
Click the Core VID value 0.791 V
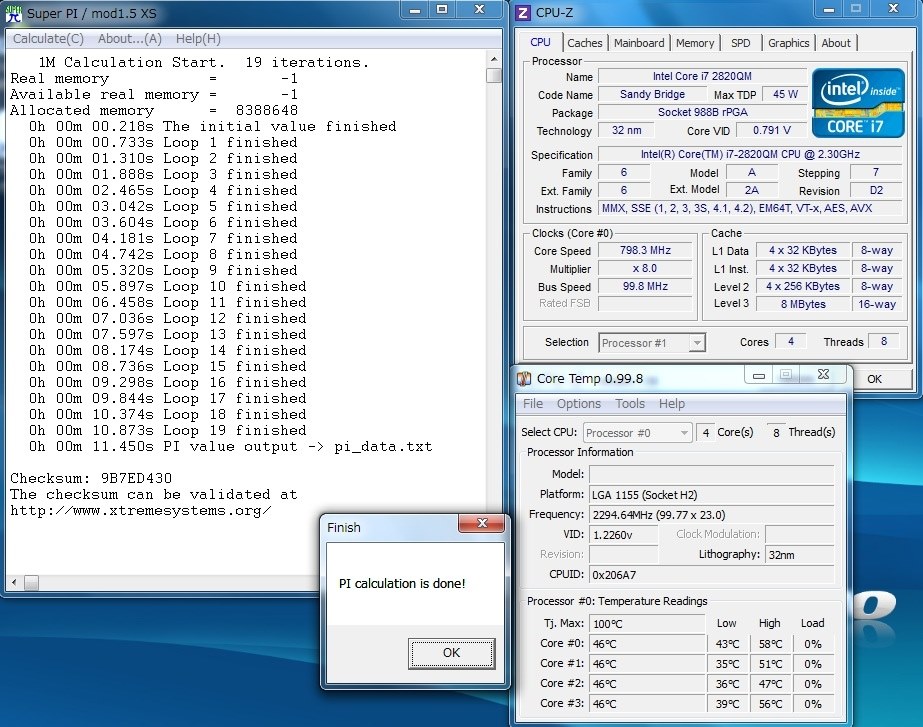tap(772, 130)
